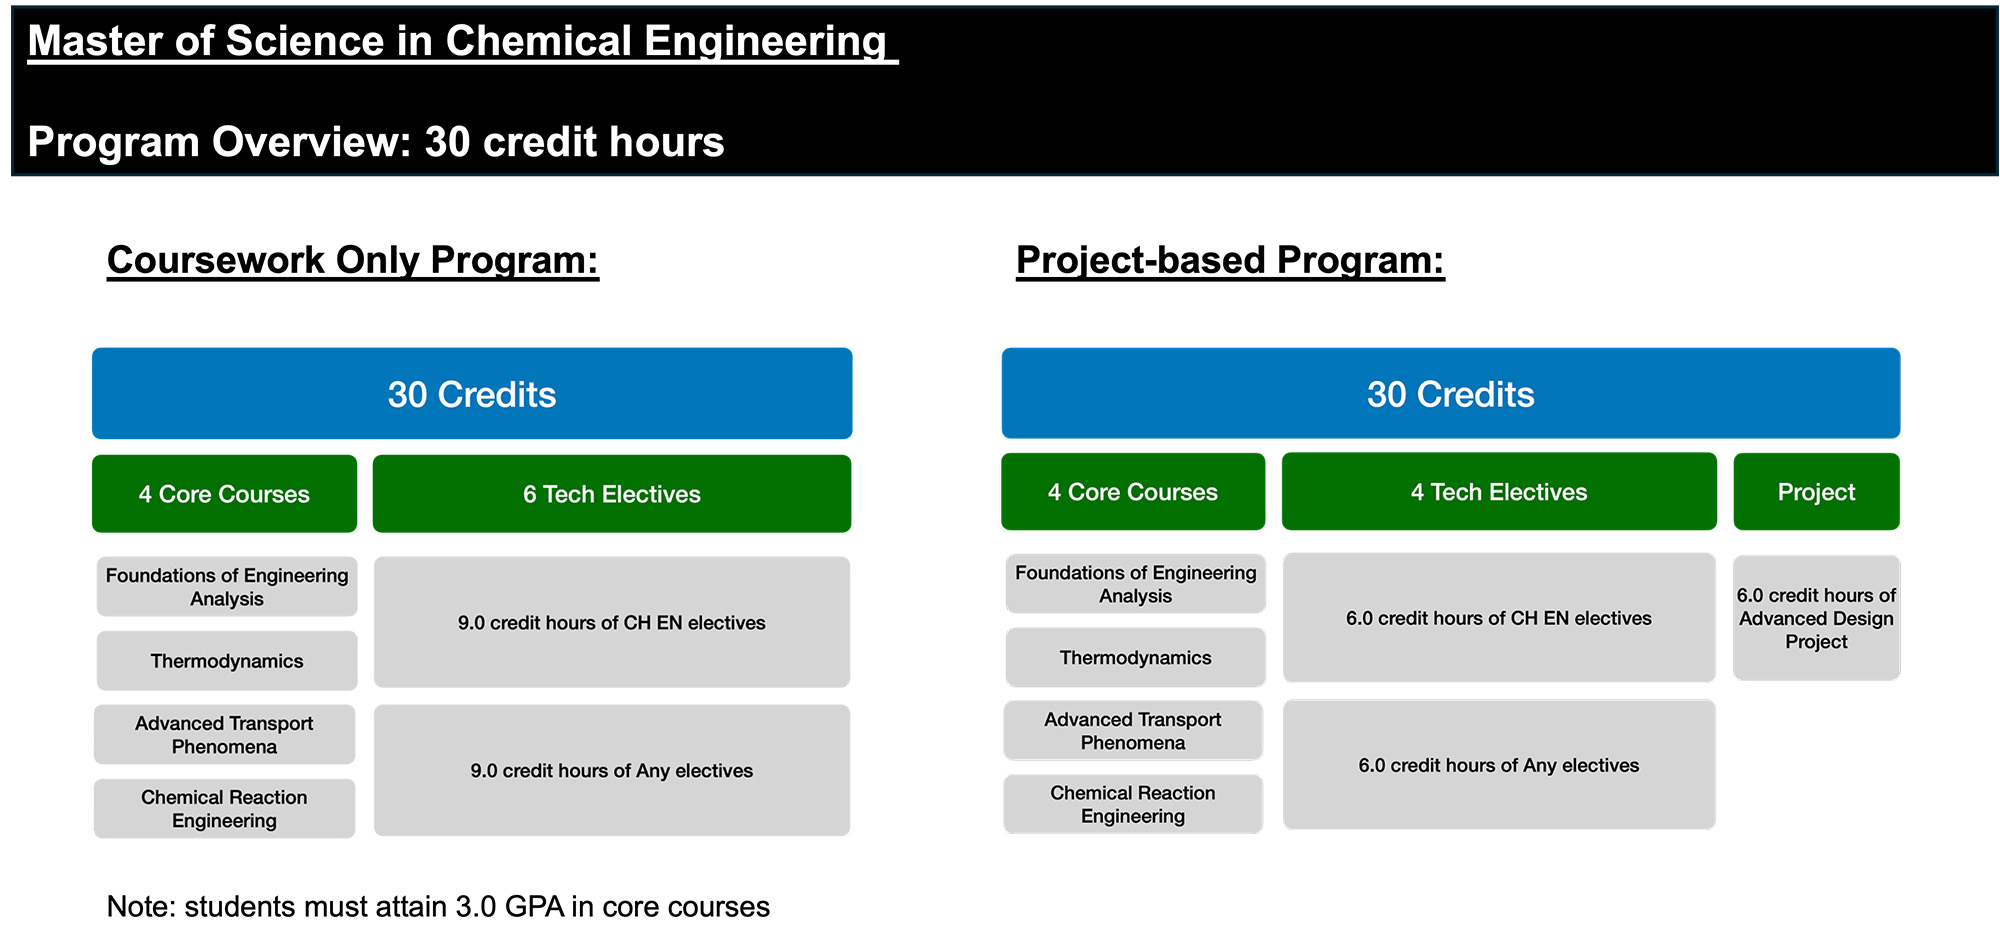Image resolution: width=2000 pixels, height=941 pixels.
Task: Select the 6 Tech Electives green box
Action: 611,494
